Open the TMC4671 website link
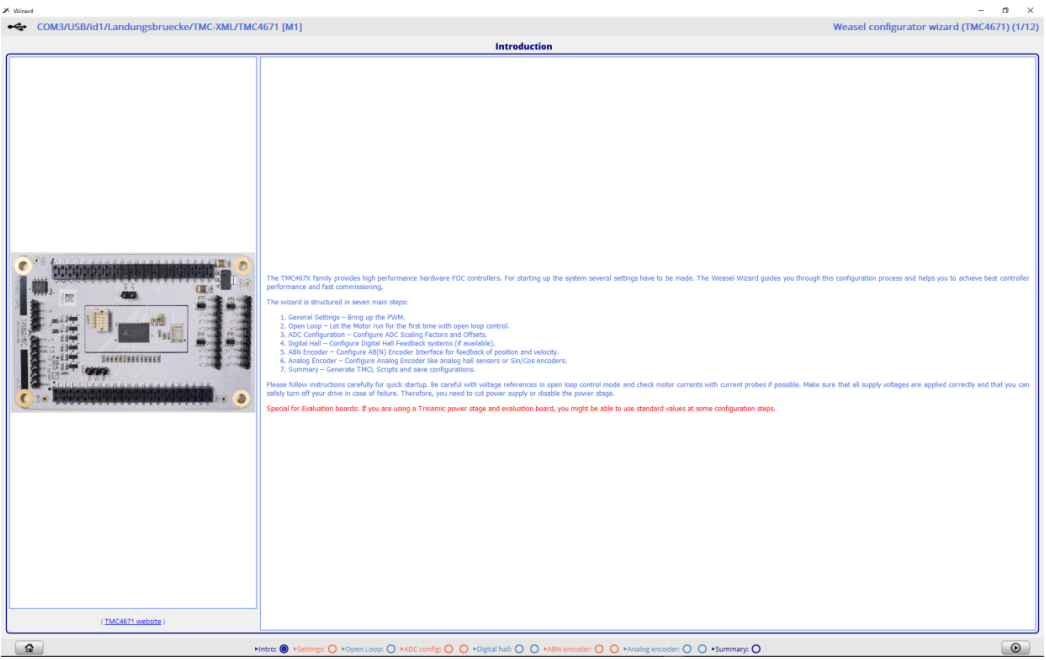This screenshot has height=660, width=1046. click(133, 621)
